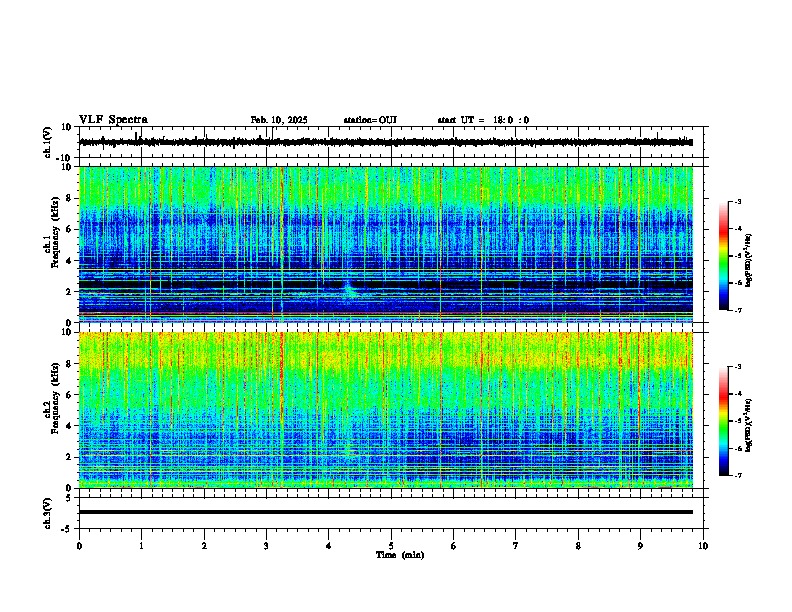Click the ch.1 spectrogram "8" kHz tick label
Image resolution: width=792 pixels, height=612 pixels.
click(x=70, y=198)
